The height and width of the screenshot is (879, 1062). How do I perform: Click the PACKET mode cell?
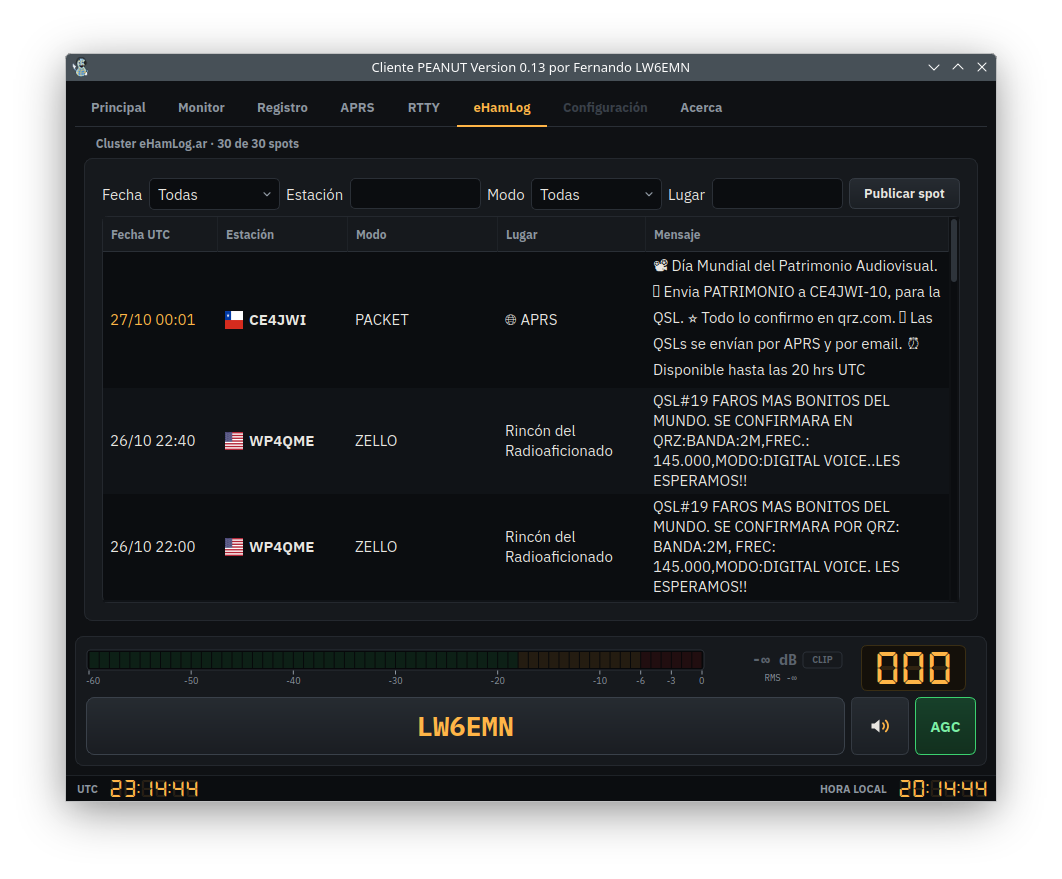[x=382, y=320]
